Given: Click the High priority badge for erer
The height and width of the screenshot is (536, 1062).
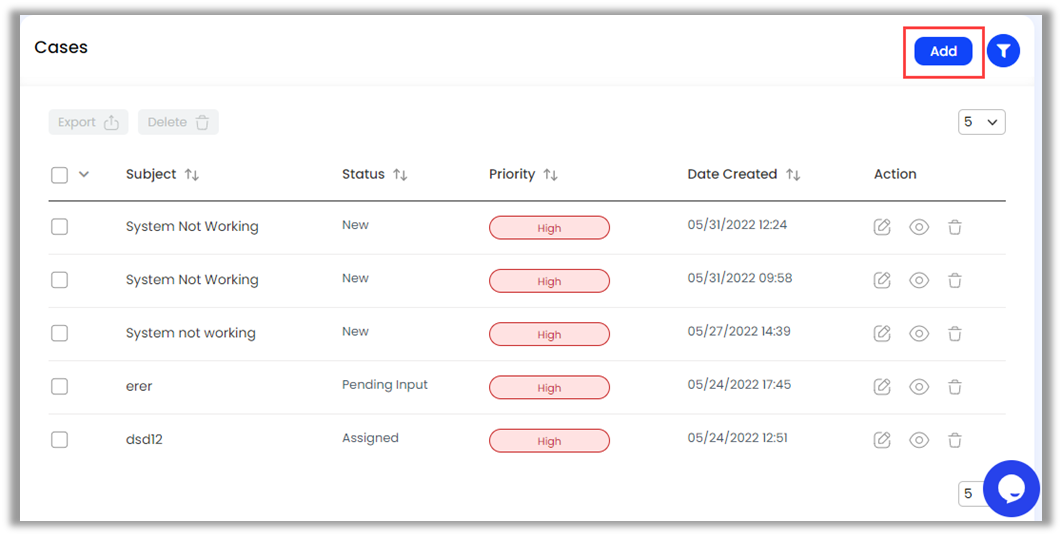Looking at the screenshot, I should coord(549,388).
